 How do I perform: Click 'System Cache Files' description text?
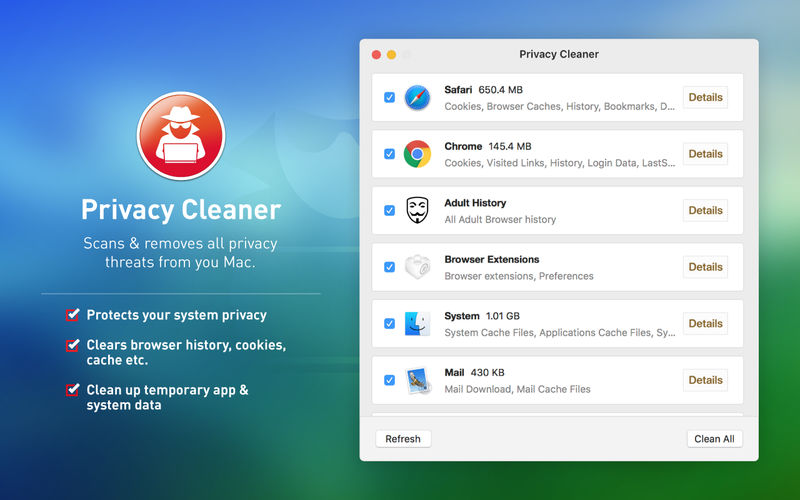point(560,333)
